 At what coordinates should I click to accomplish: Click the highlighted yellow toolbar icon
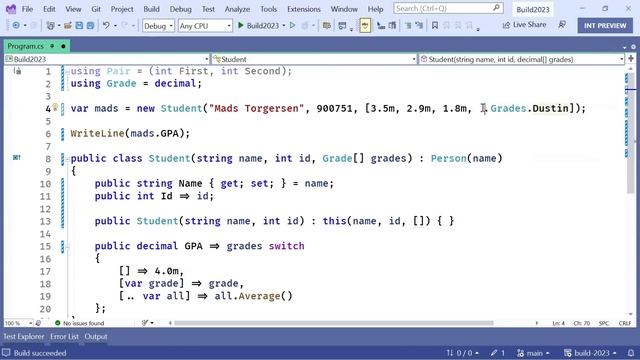click(365, 26)
